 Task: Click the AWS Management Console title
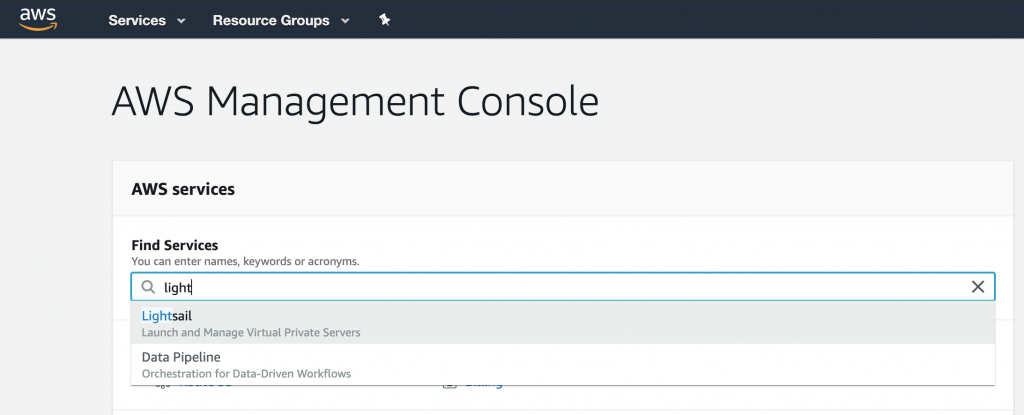(x=355, y=102)
